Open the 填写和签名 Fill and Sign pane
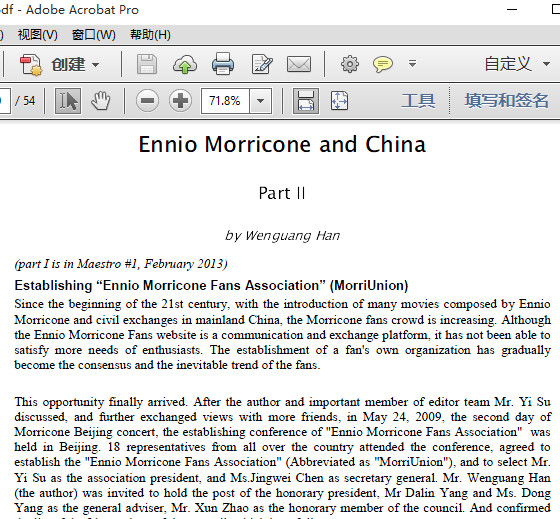The height and width of the screenshot is (519, 560). (x=506, y=100)
